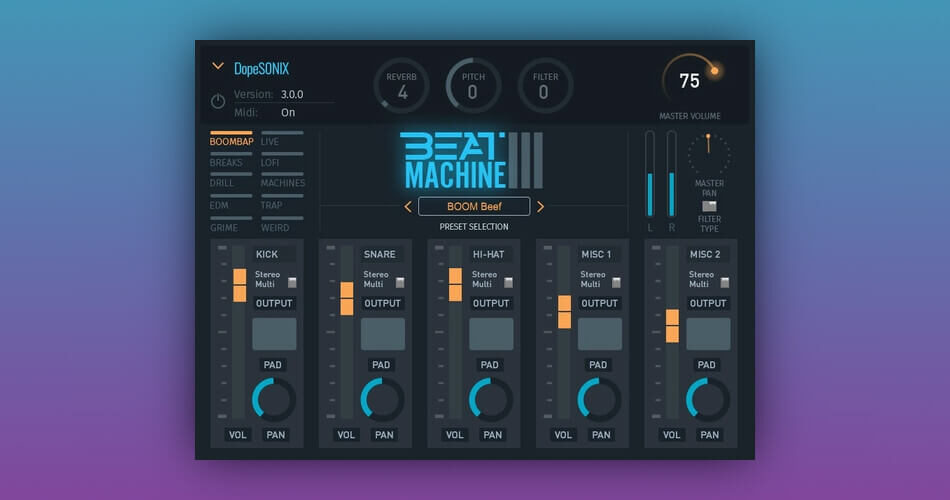Expand the DopeSONIX chevron menu
Viewport: 950px width, 500px height.
218,67
